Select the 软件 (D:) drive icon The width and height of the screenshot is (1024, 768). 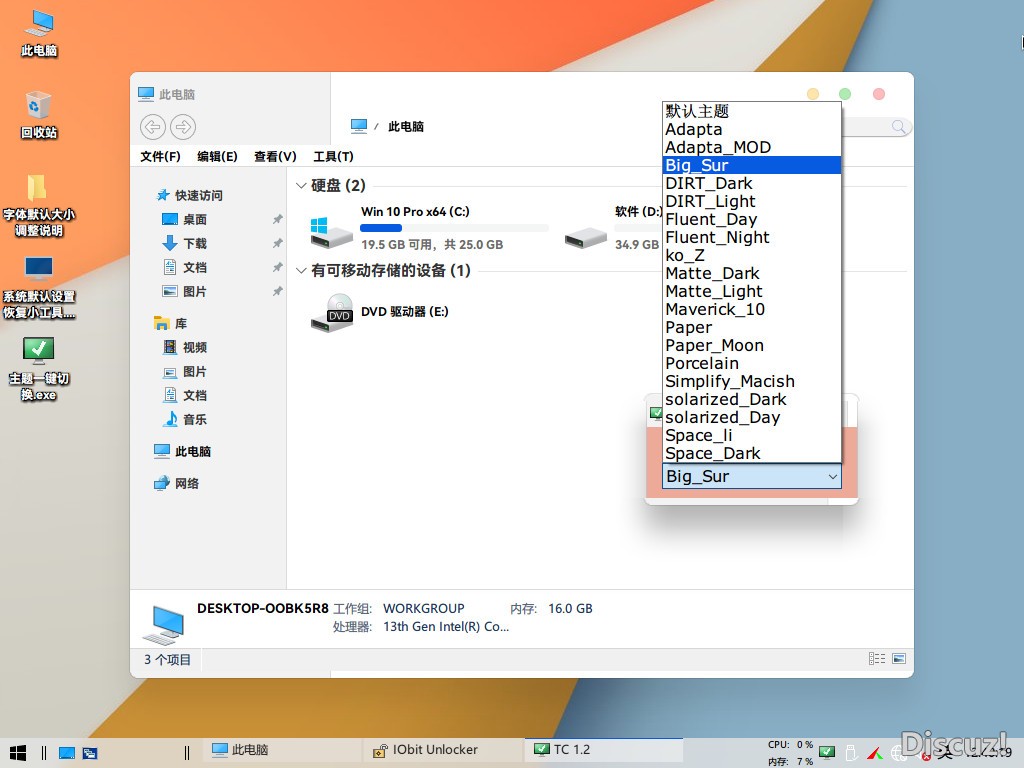tap(585, 236)
